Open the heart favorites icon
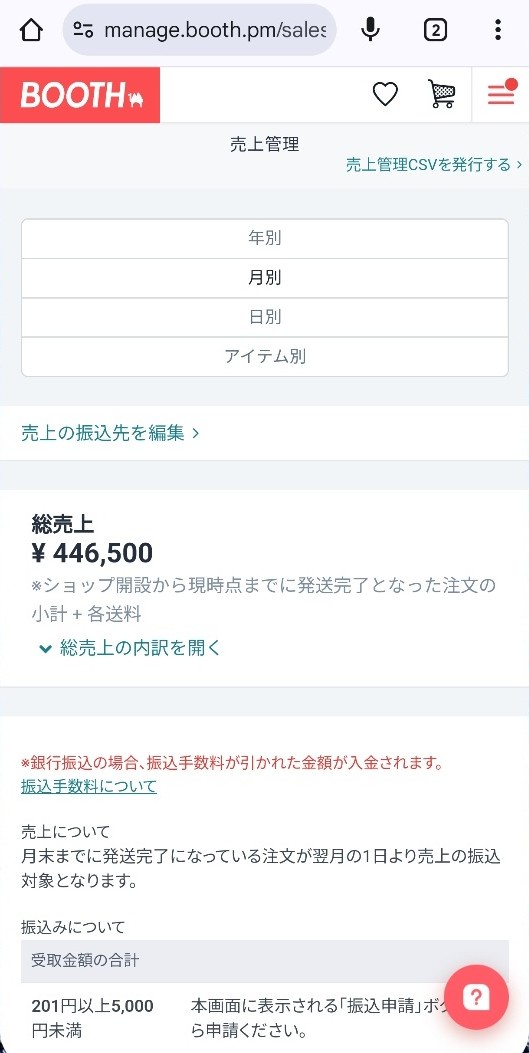This screenshot has height=1053, width=529. pyautogui.click(x=385, y=95)
